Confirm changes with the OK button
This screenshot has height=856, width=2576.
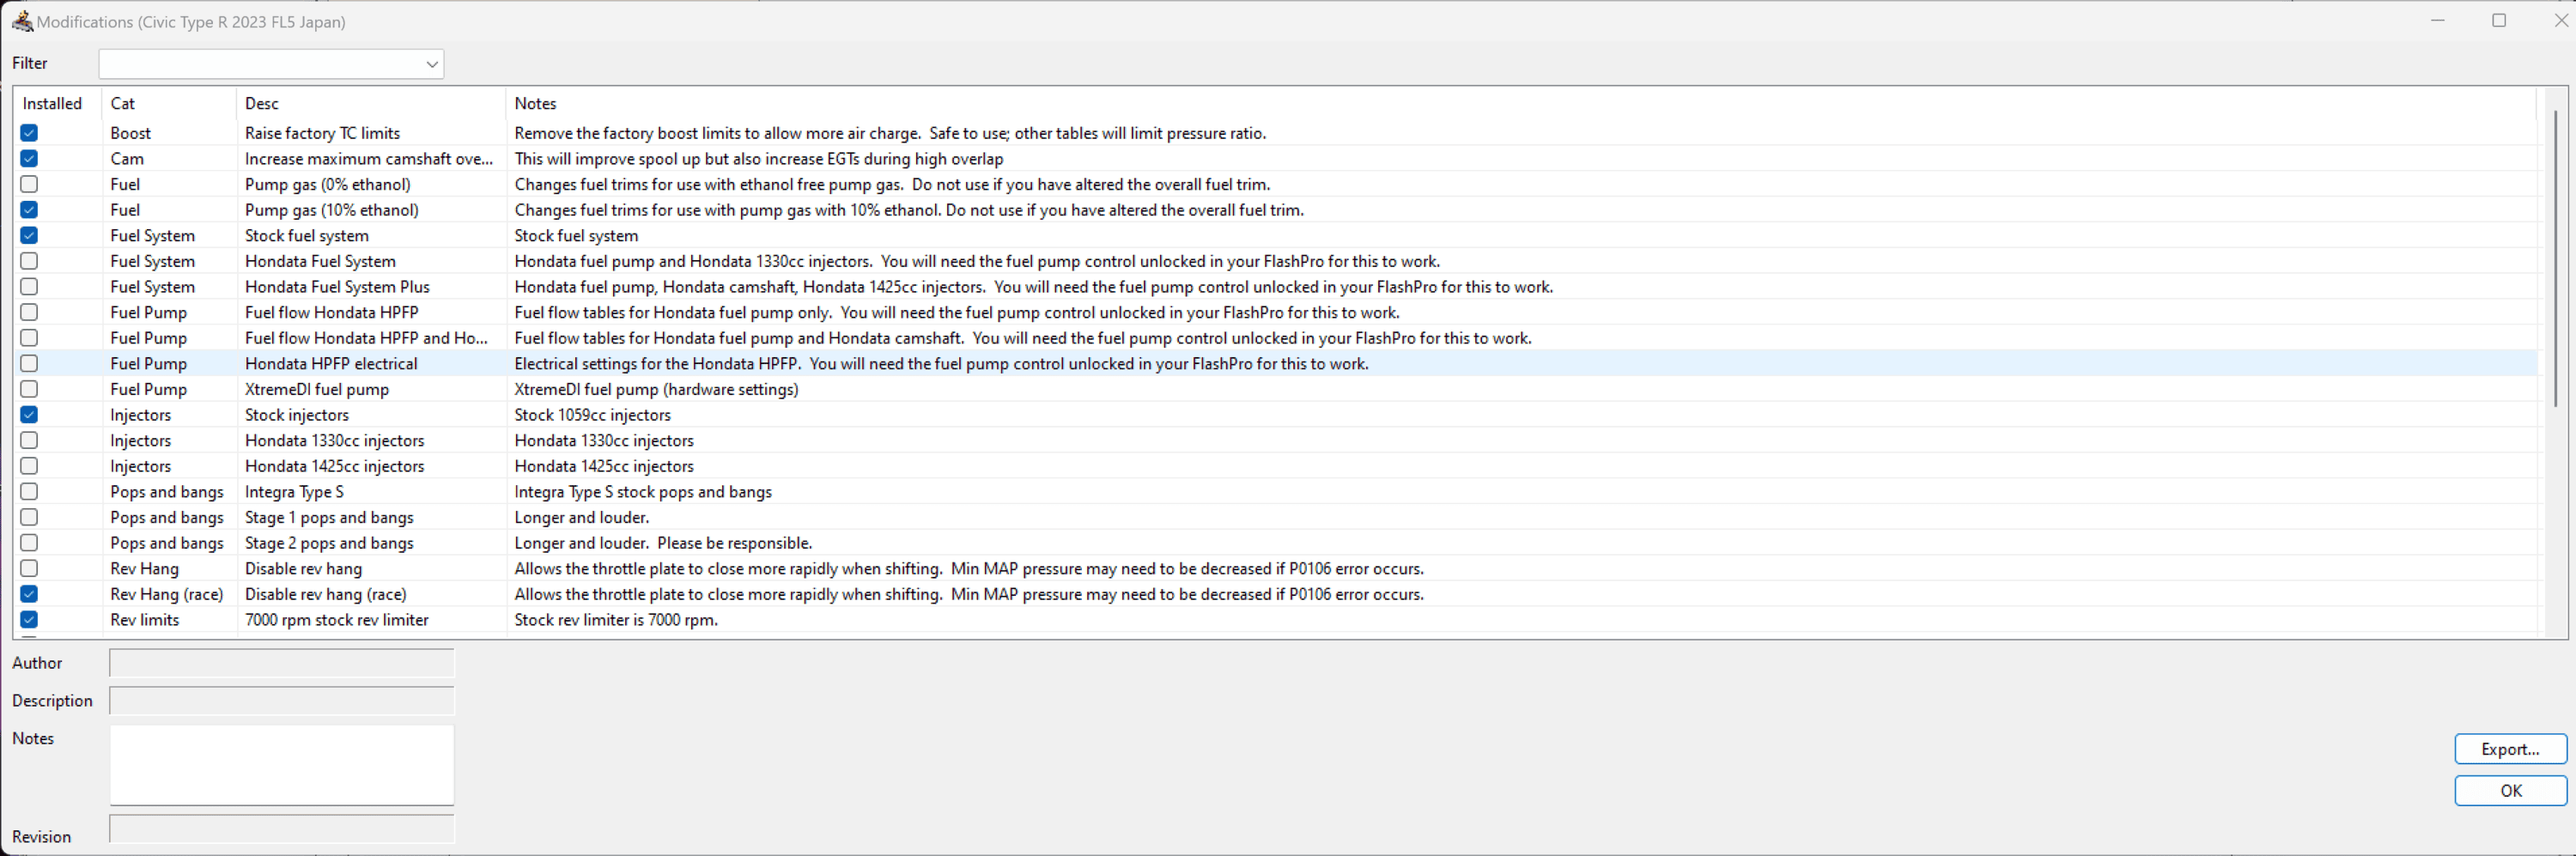click(2509, 790)
